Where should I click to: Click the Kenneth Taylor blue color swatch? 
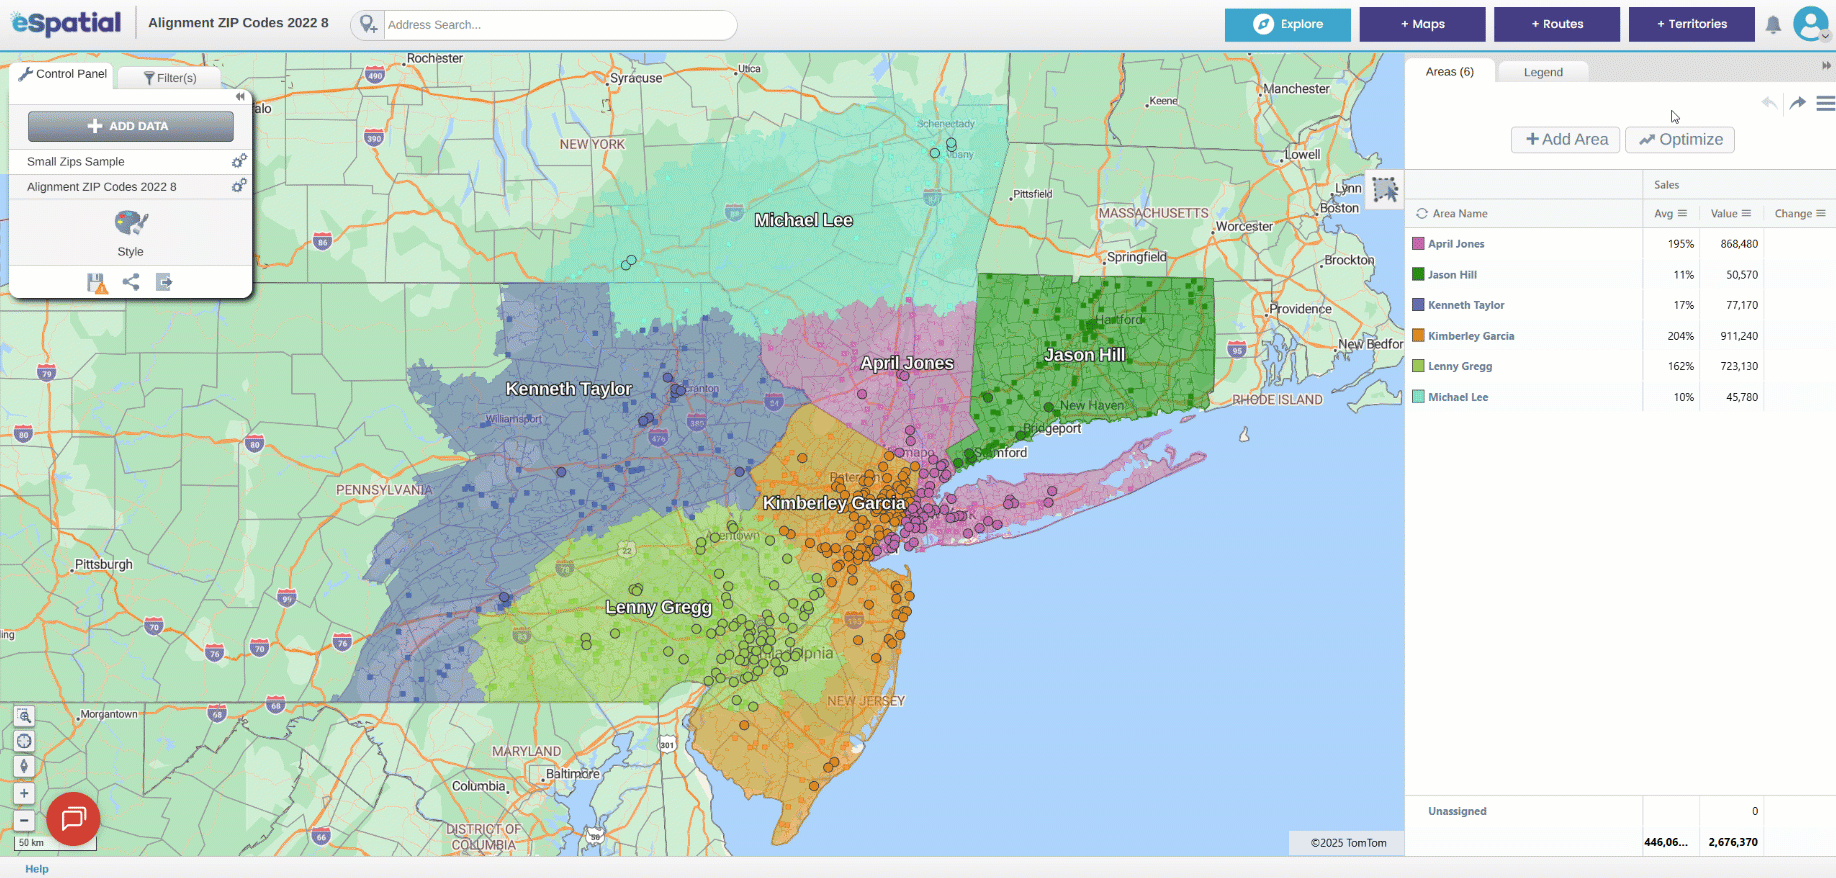1418,305
